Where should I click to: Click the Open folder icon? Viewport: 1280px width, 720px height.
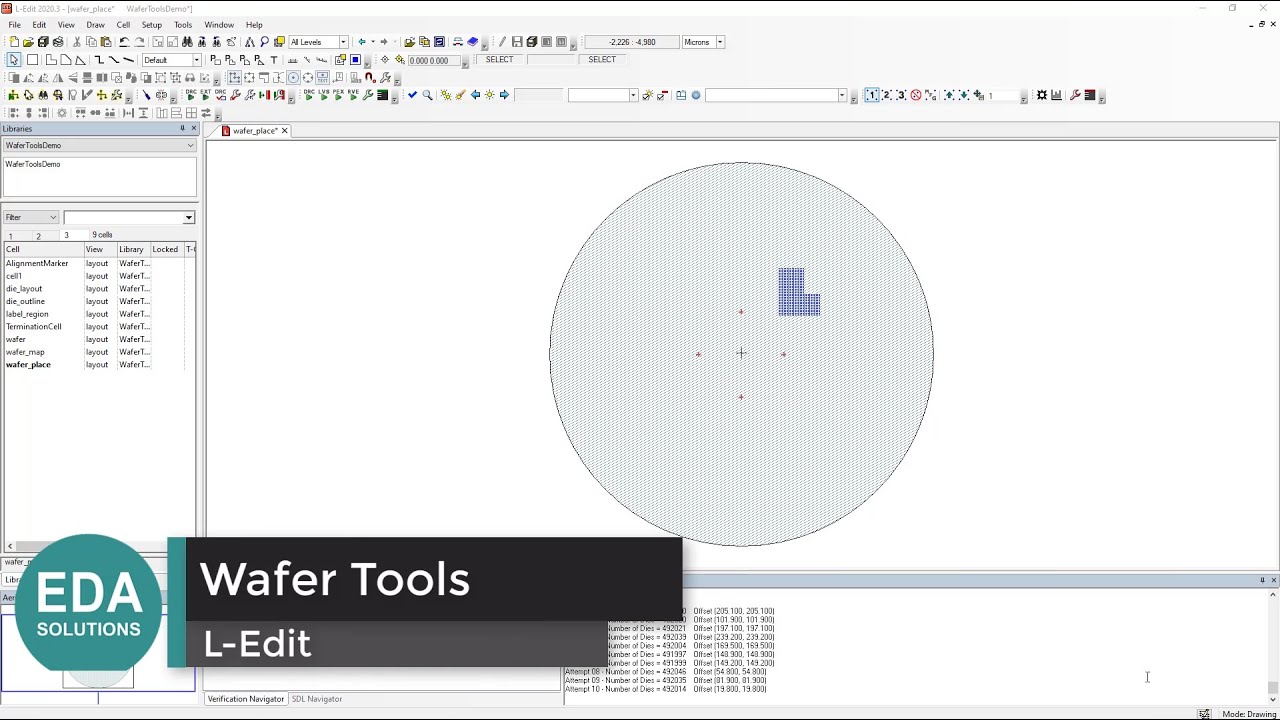pos(28,42)
